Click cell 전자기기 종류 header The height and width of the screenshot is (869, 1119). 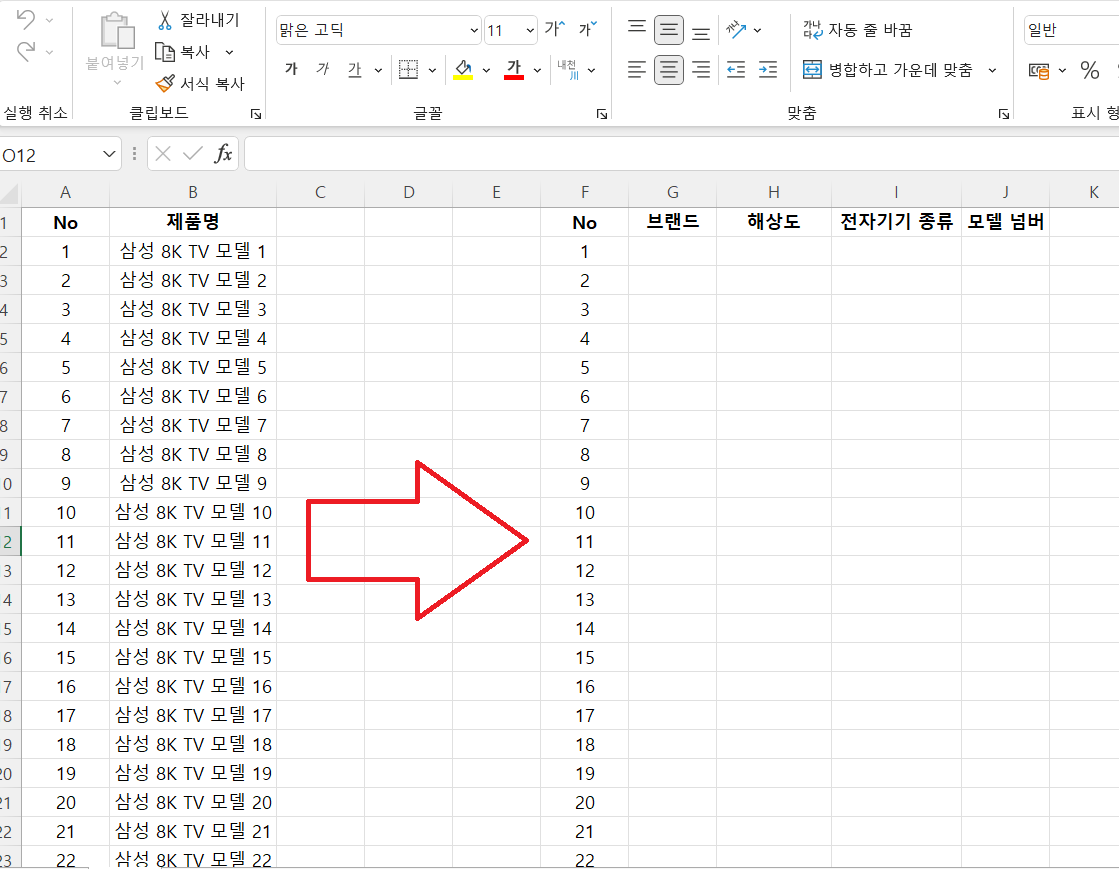(896, 222)
